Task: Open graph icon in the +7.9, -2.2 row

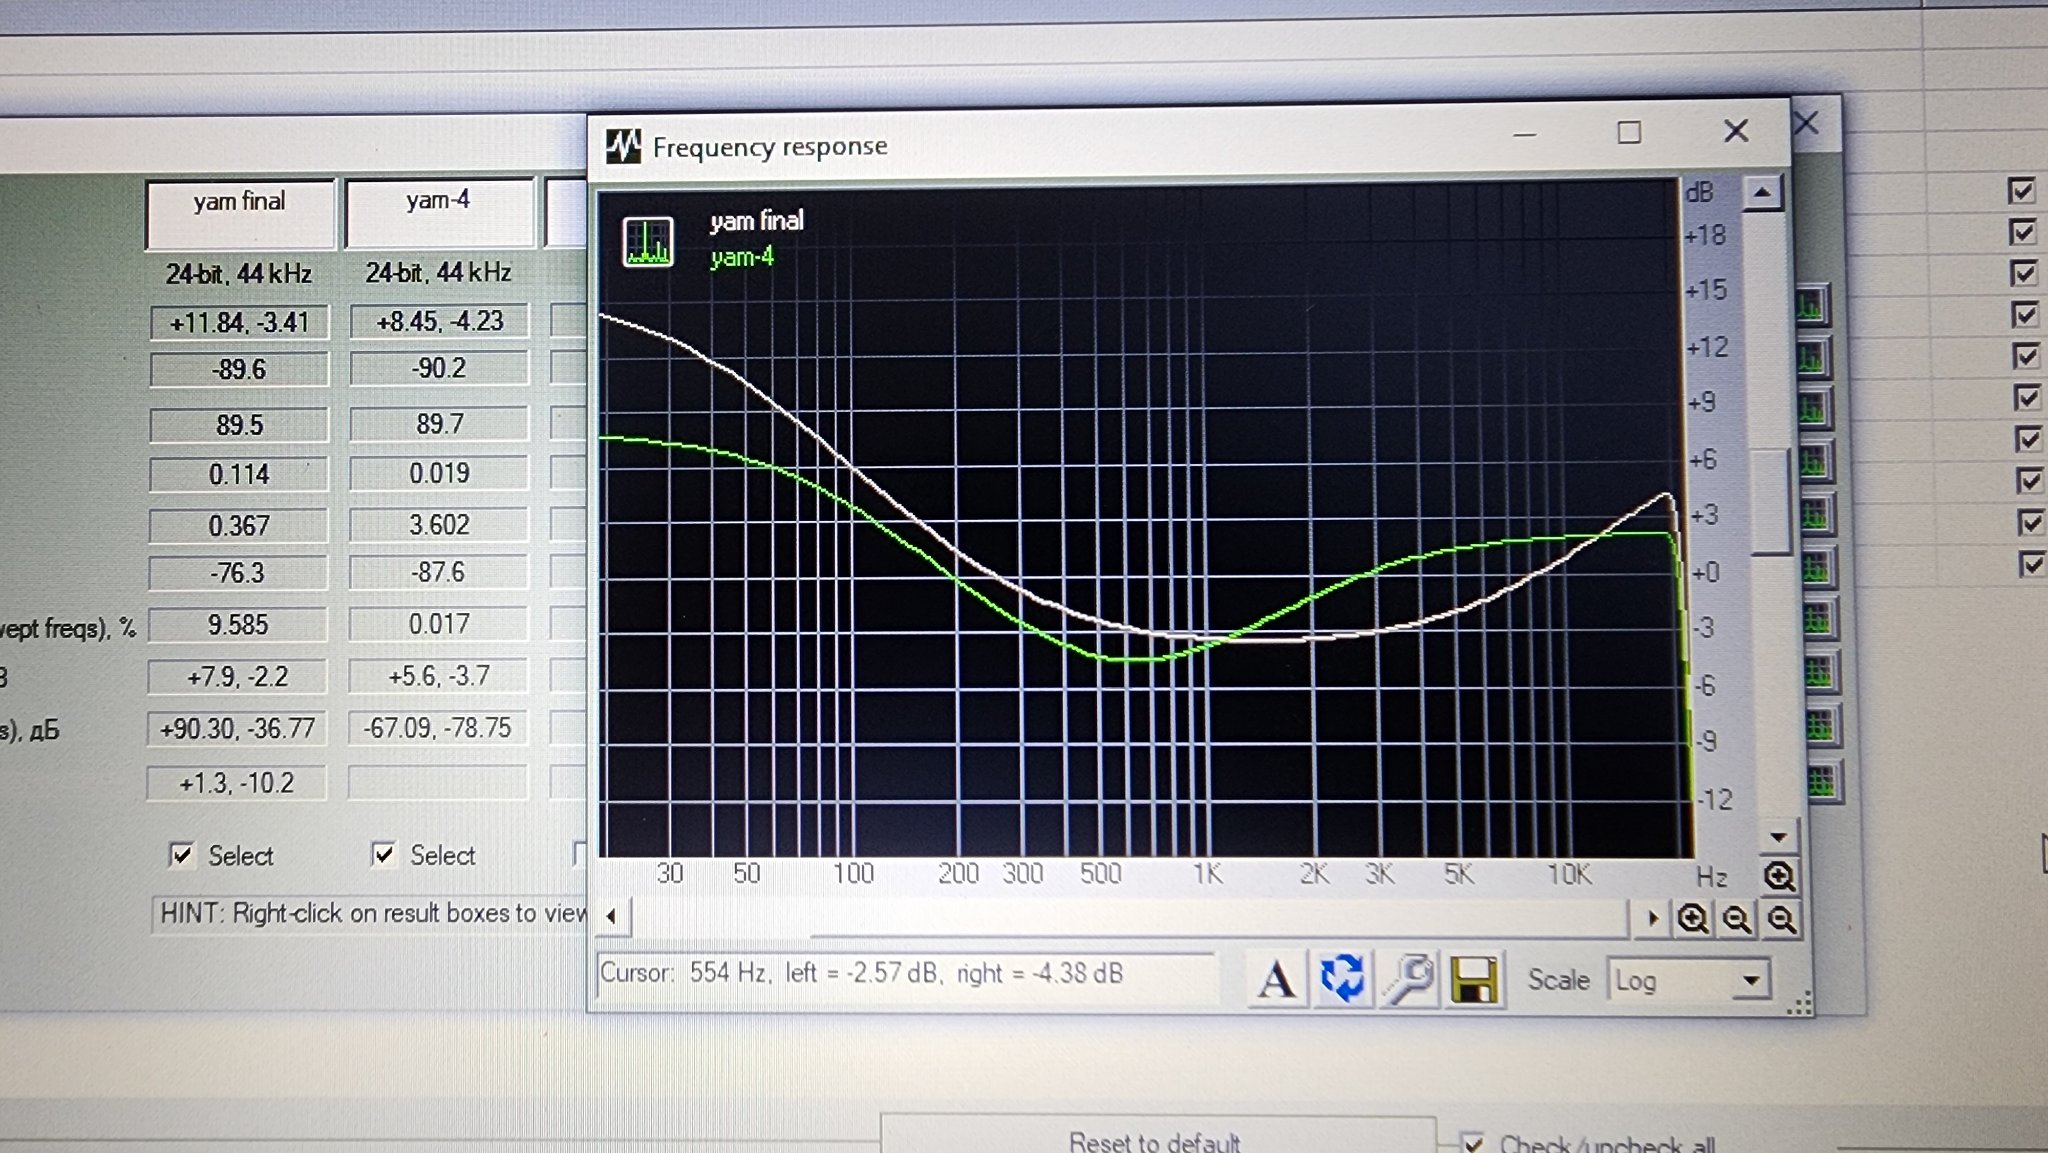Action: coord(1819,672)
